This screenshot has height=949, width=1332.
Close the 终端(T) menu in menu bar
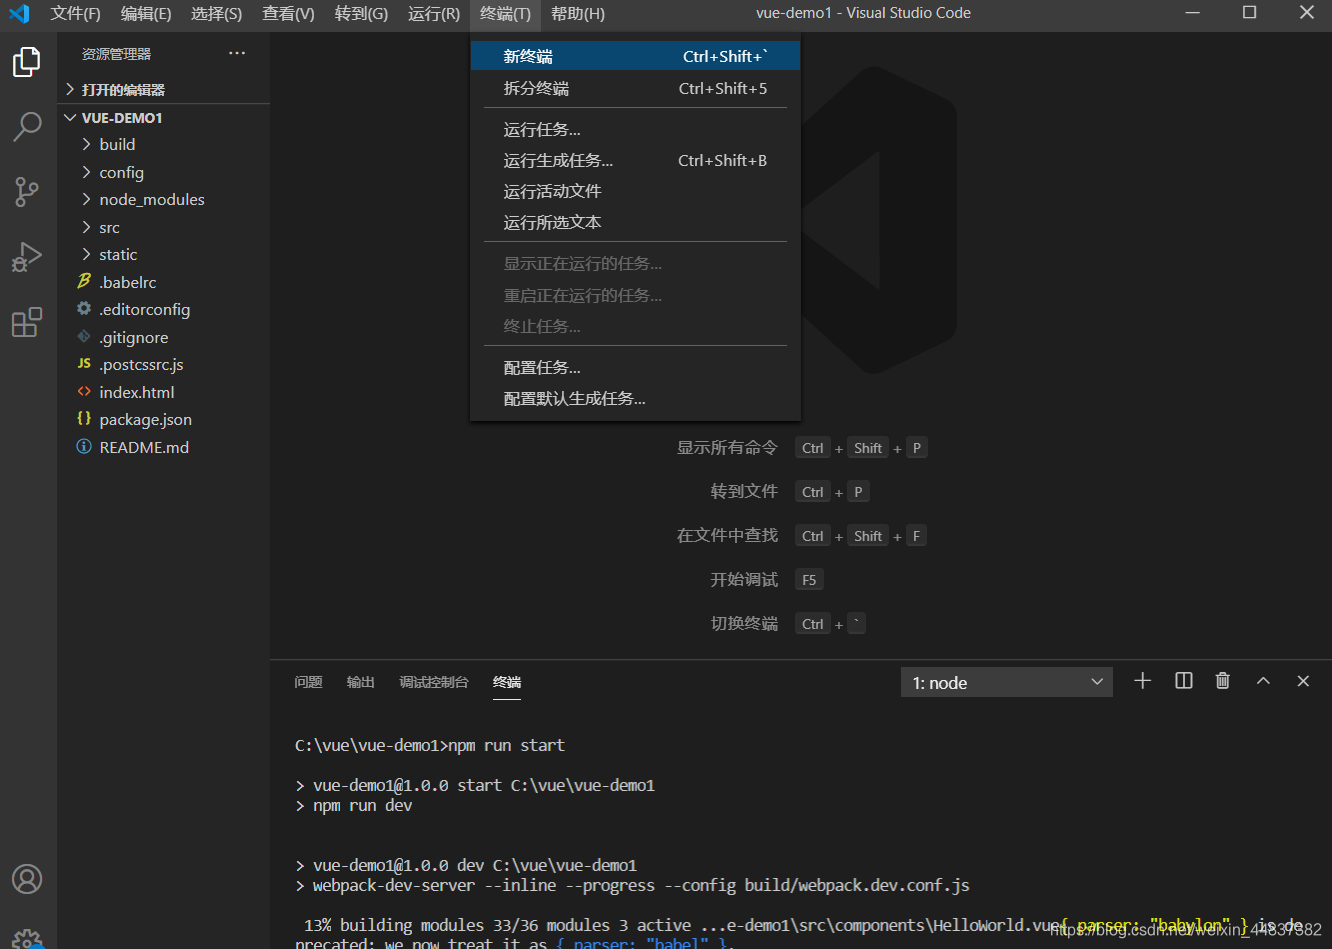[505, 14]
